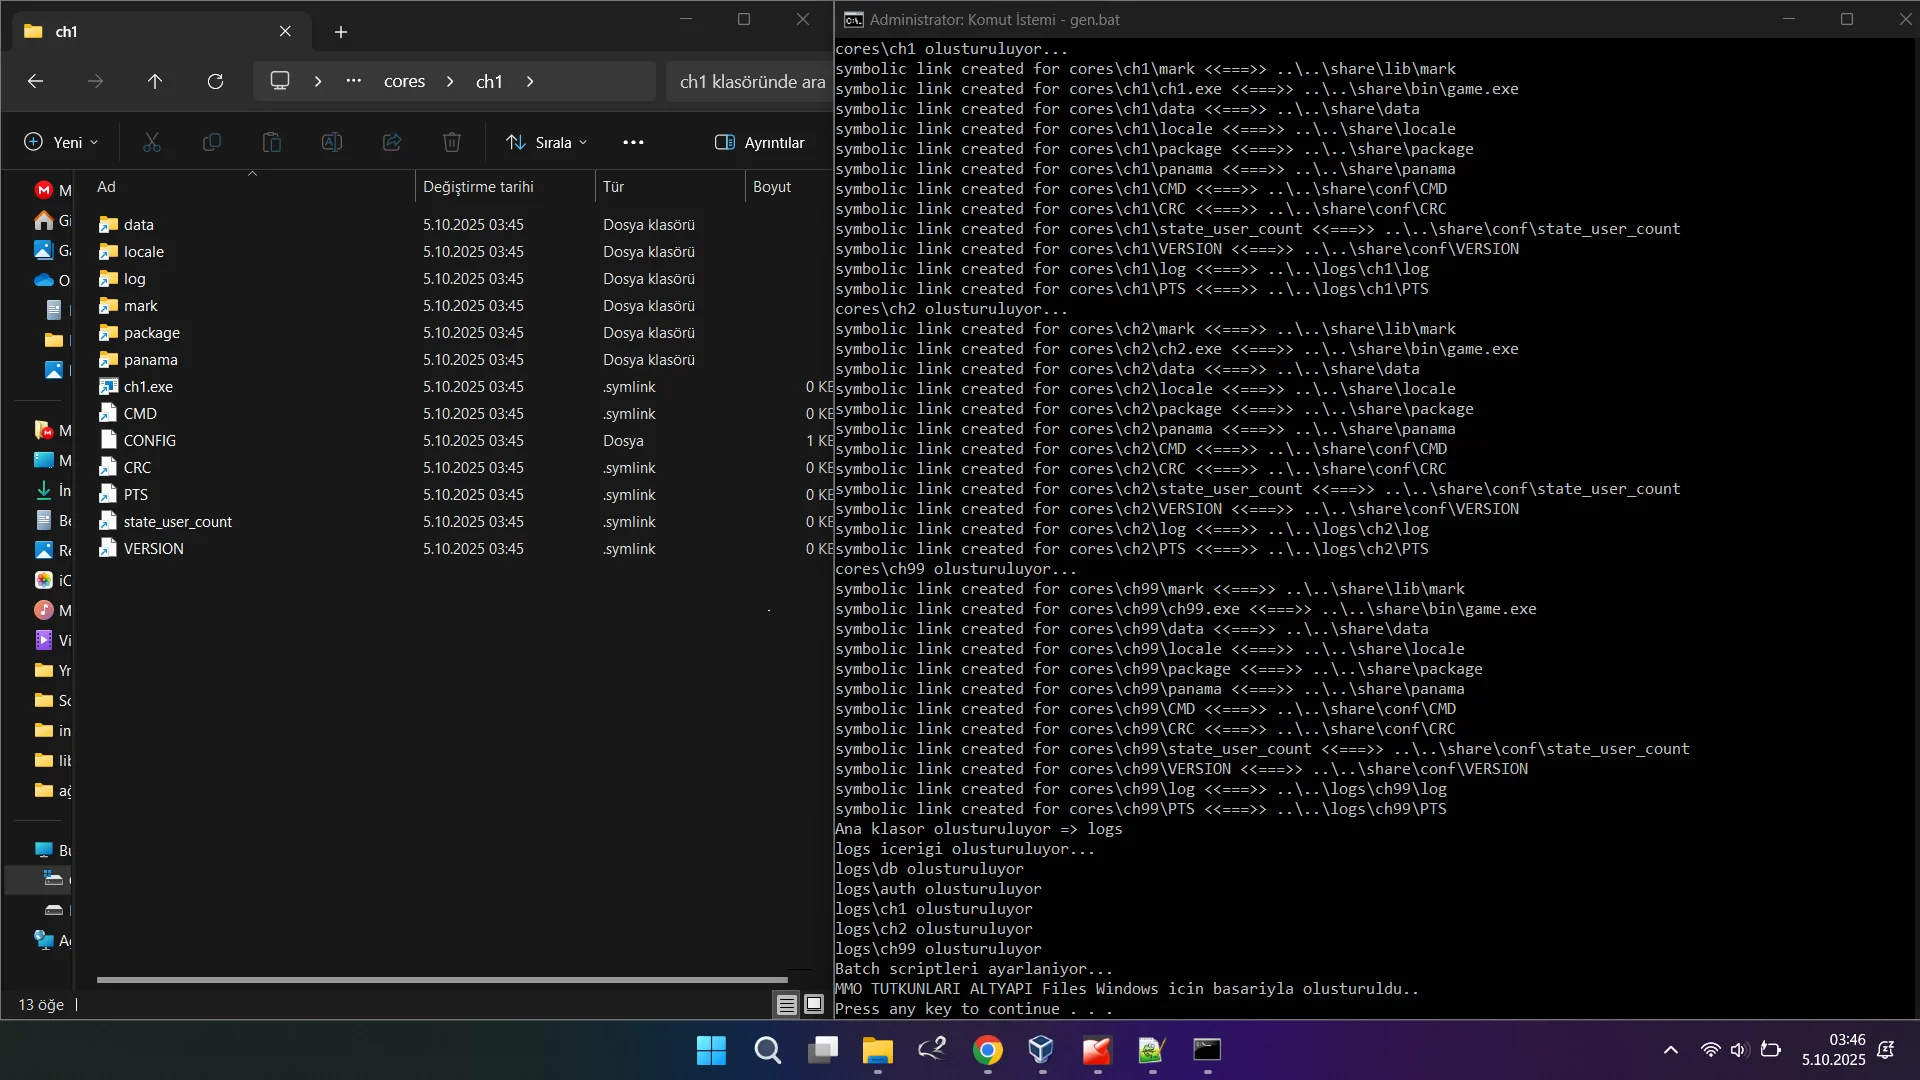Select the Rename icon in the toolbar

pos(331,142)
